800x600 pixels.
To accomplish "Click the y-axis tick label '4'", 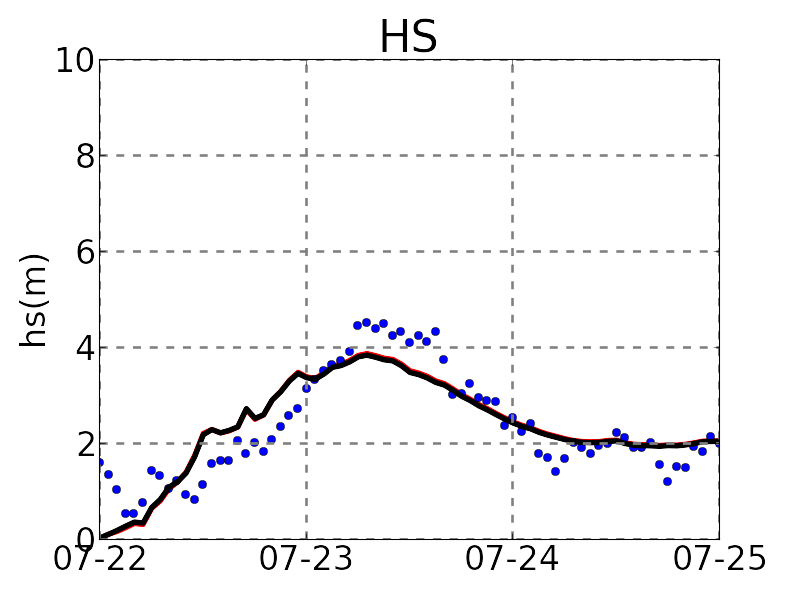I will (86, 348).
